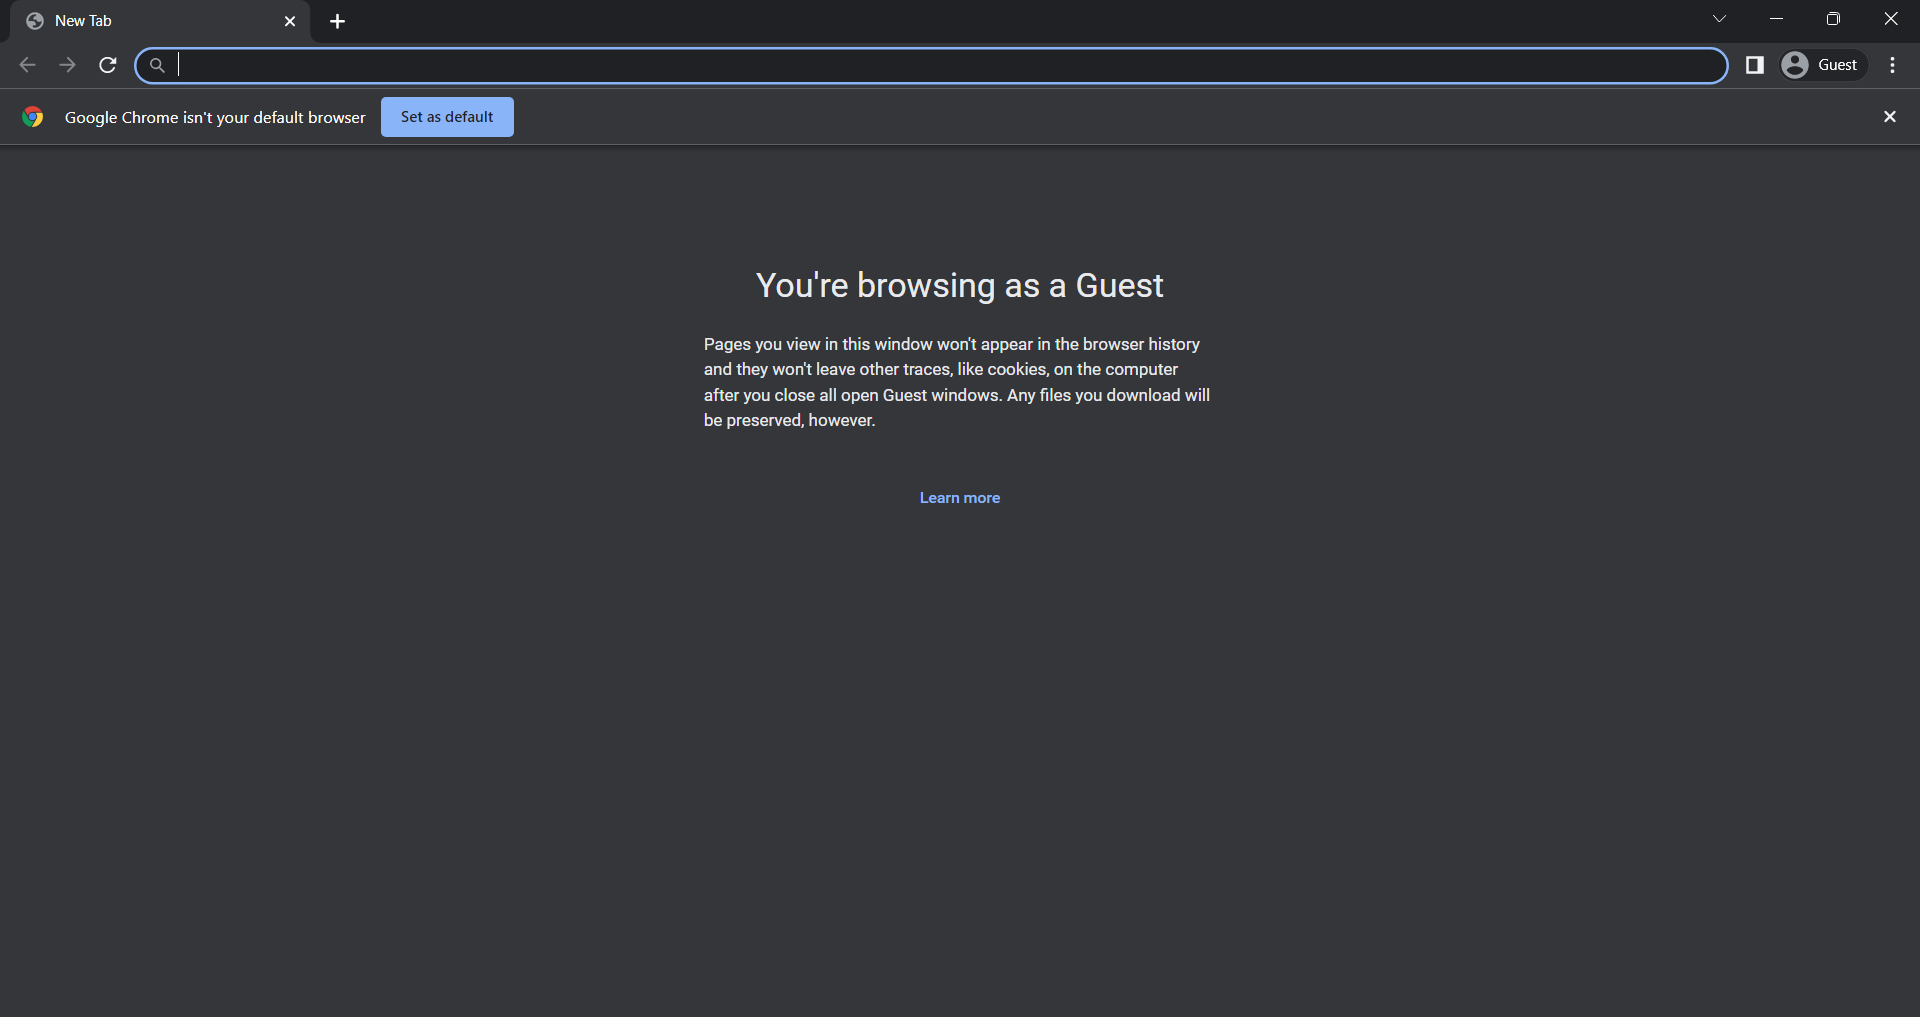
Task: Click the Back navigation arrow
Action: click(27, 65)
